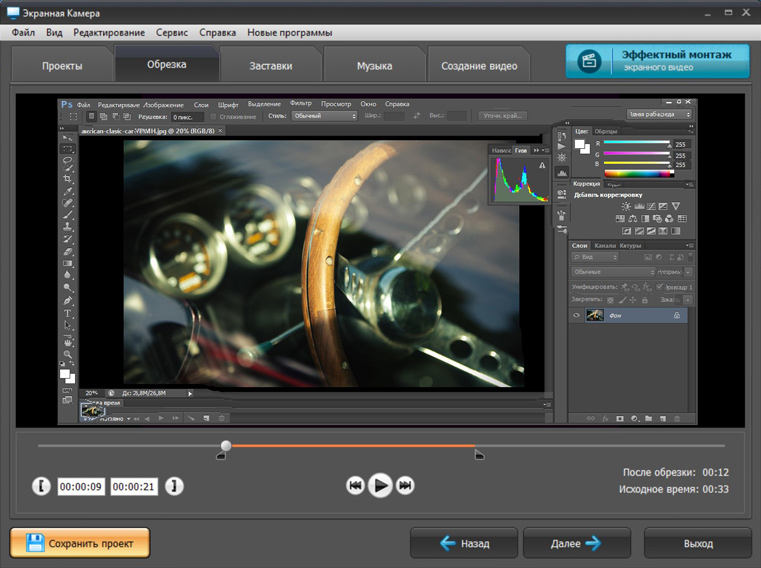Click the play button
This screenshot has height=568, width=761.
(x=380, y=485)
